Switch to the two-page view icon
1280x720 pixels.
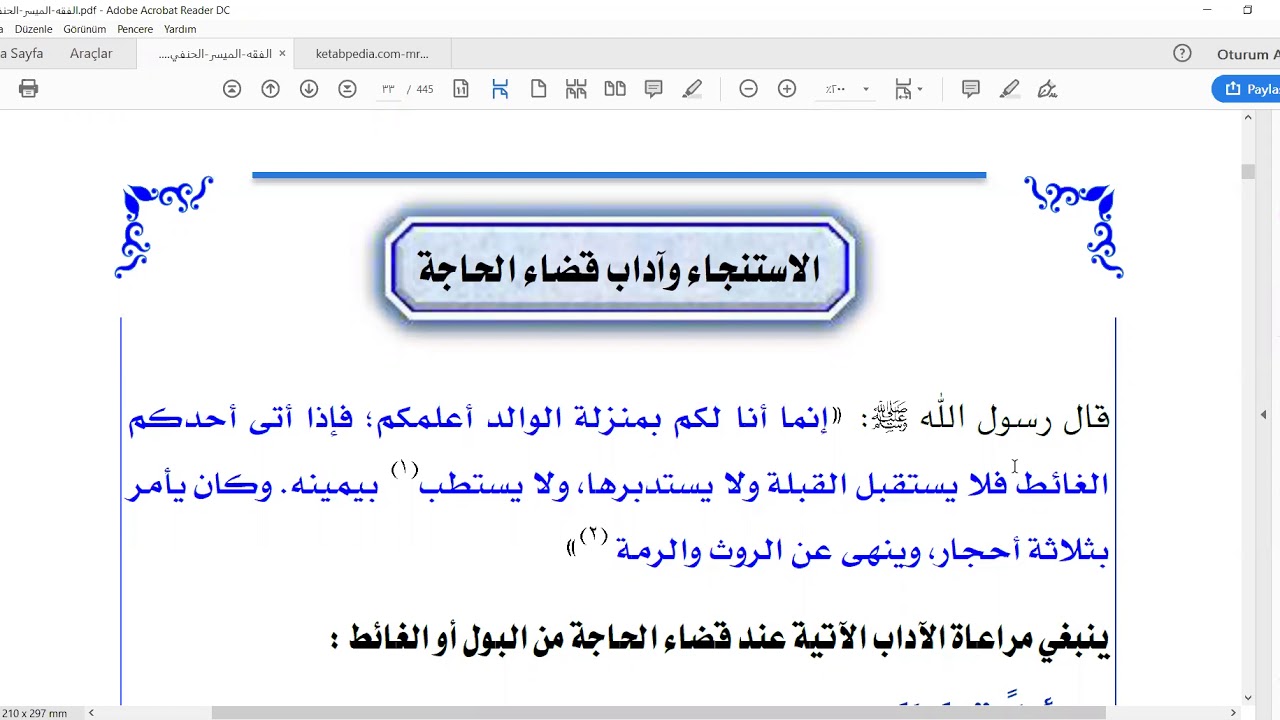pyautogui.click(x=615, y=89)
